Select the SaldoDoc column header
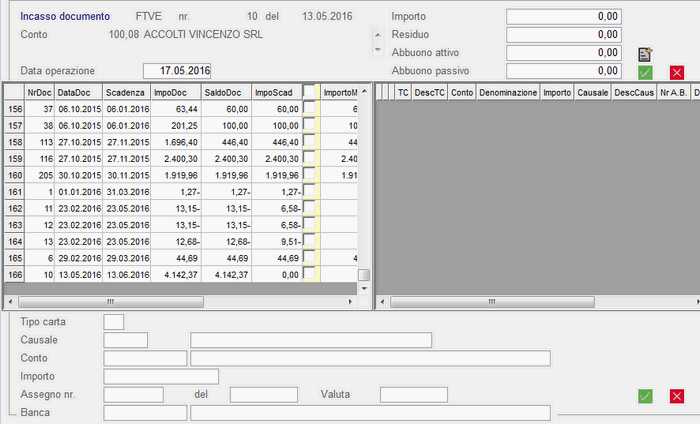This screenshot has height=424, width=700. [x=226, y=92]
